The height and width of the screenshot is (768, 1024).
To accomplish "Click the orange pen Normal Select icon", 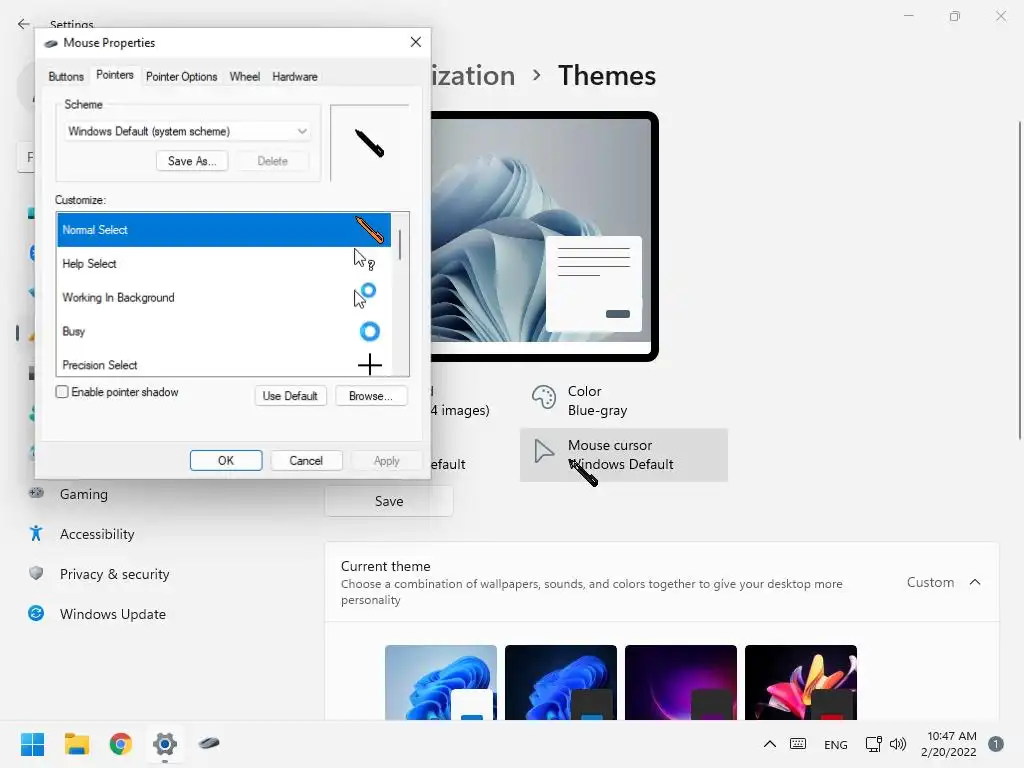I will [369, 229].
